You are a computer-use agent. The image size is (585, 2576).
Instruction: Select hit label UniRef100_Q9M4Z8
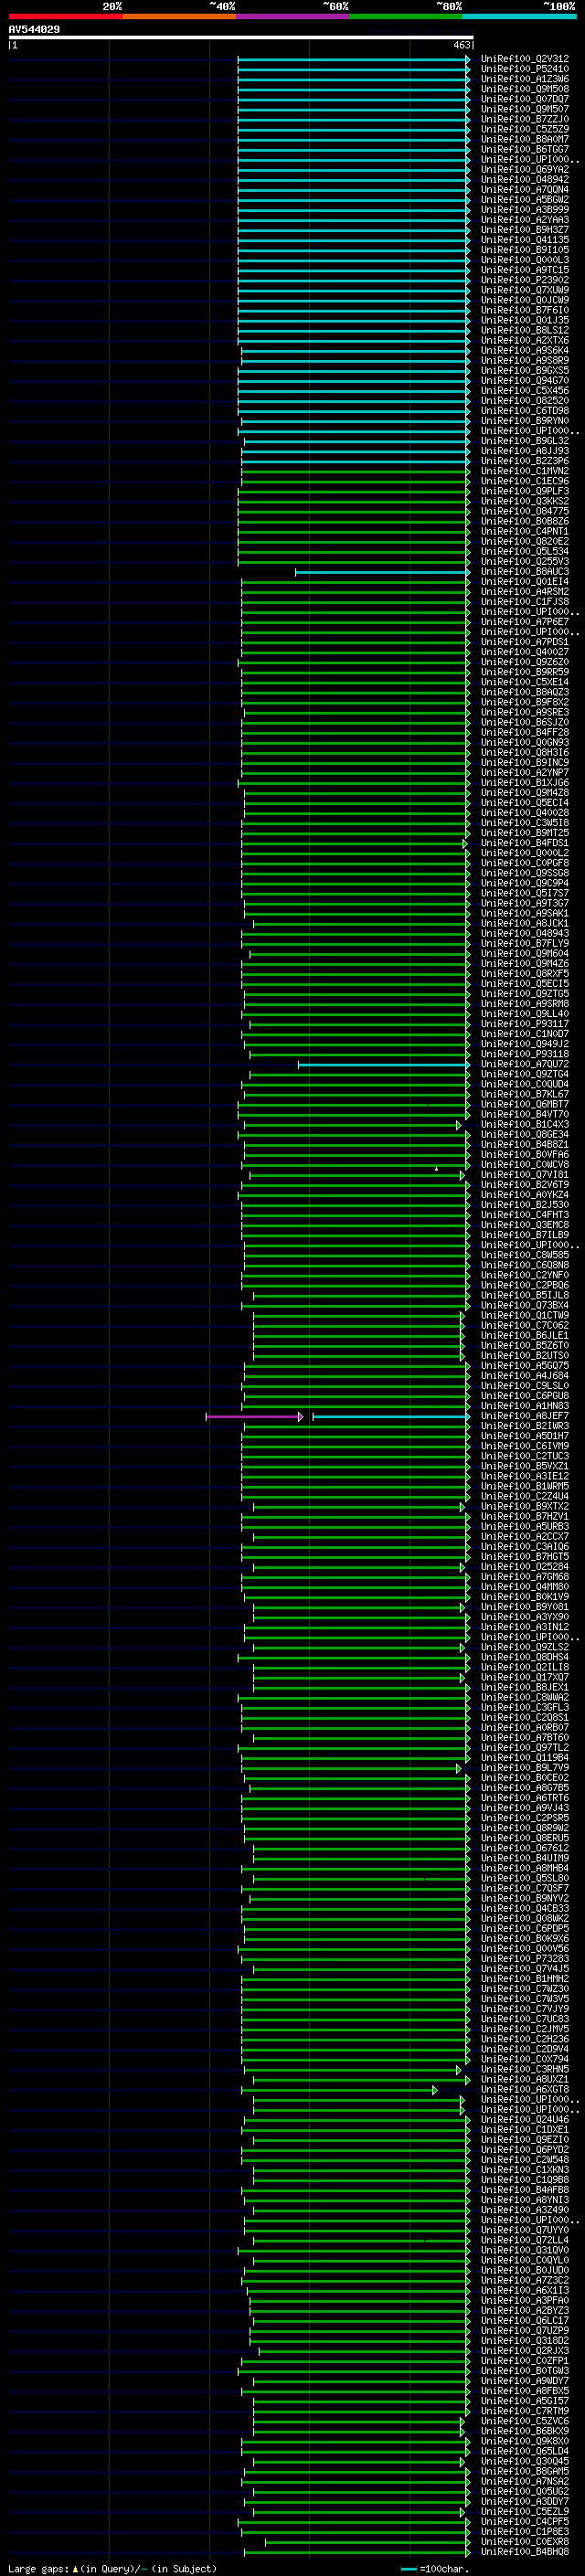pos(525,793)
